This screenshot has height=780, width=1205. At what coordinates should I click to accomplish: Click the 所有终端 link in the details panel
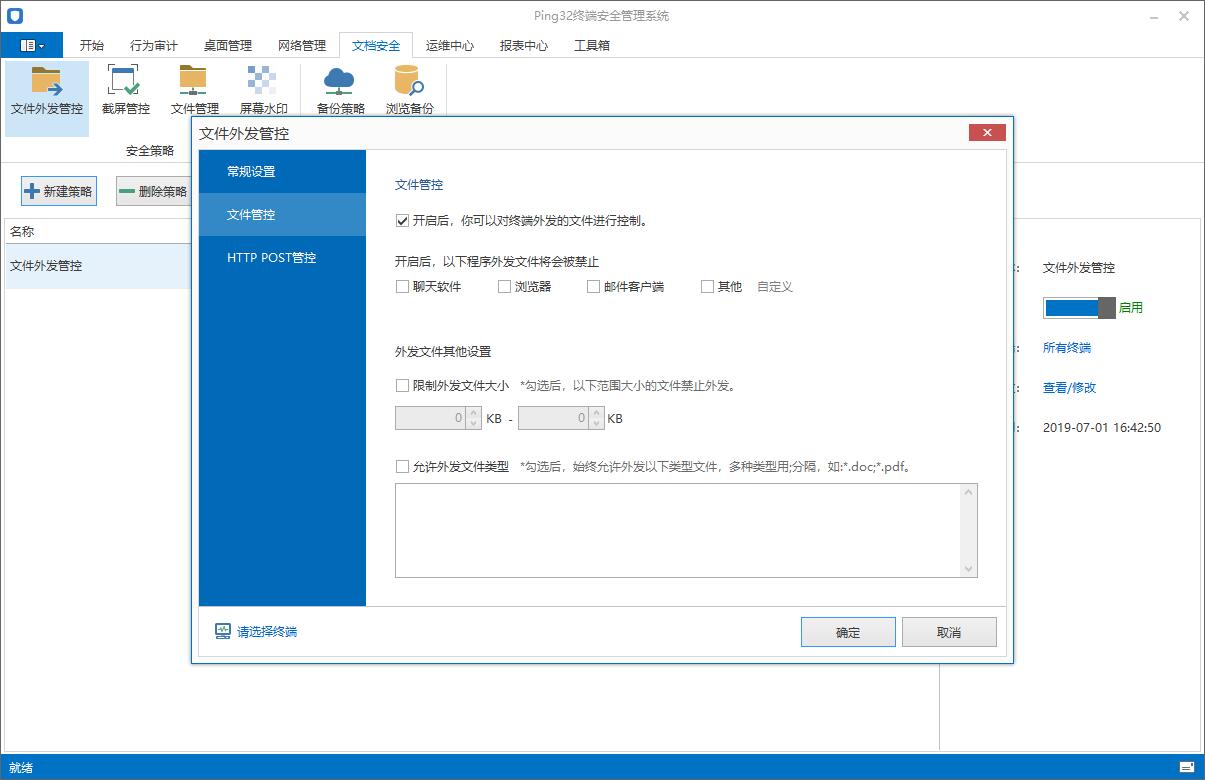tap(1067, 348)
